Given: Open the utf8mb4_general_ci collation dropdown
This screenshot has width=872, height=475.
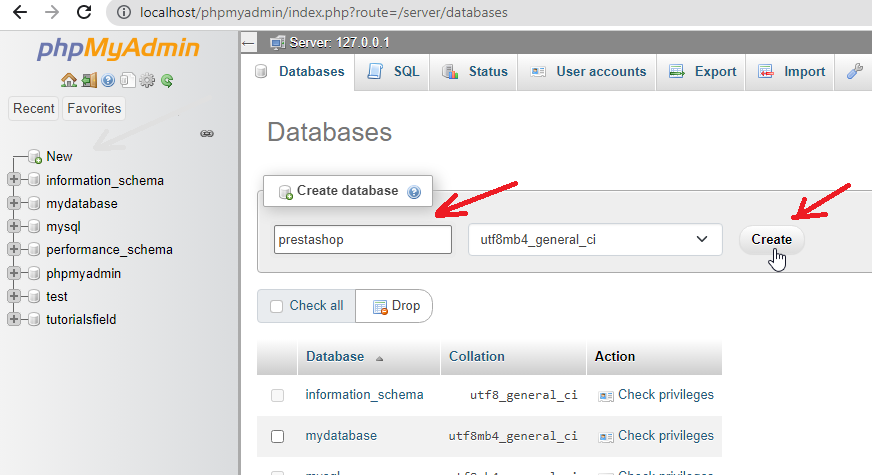Looking at the screenshot, I should tap(595, 240).
